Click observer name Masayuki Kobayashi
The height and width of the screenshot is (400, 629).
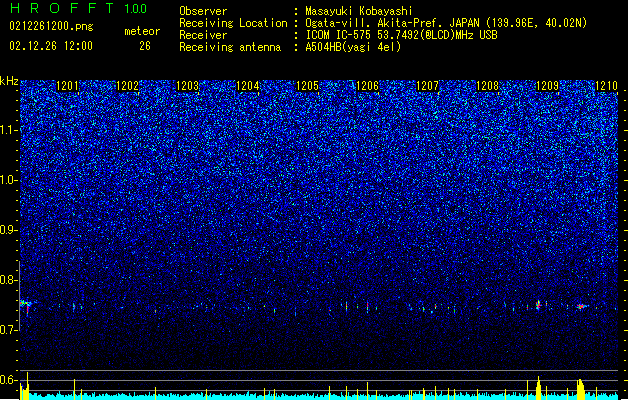click(x=359, y=11)
